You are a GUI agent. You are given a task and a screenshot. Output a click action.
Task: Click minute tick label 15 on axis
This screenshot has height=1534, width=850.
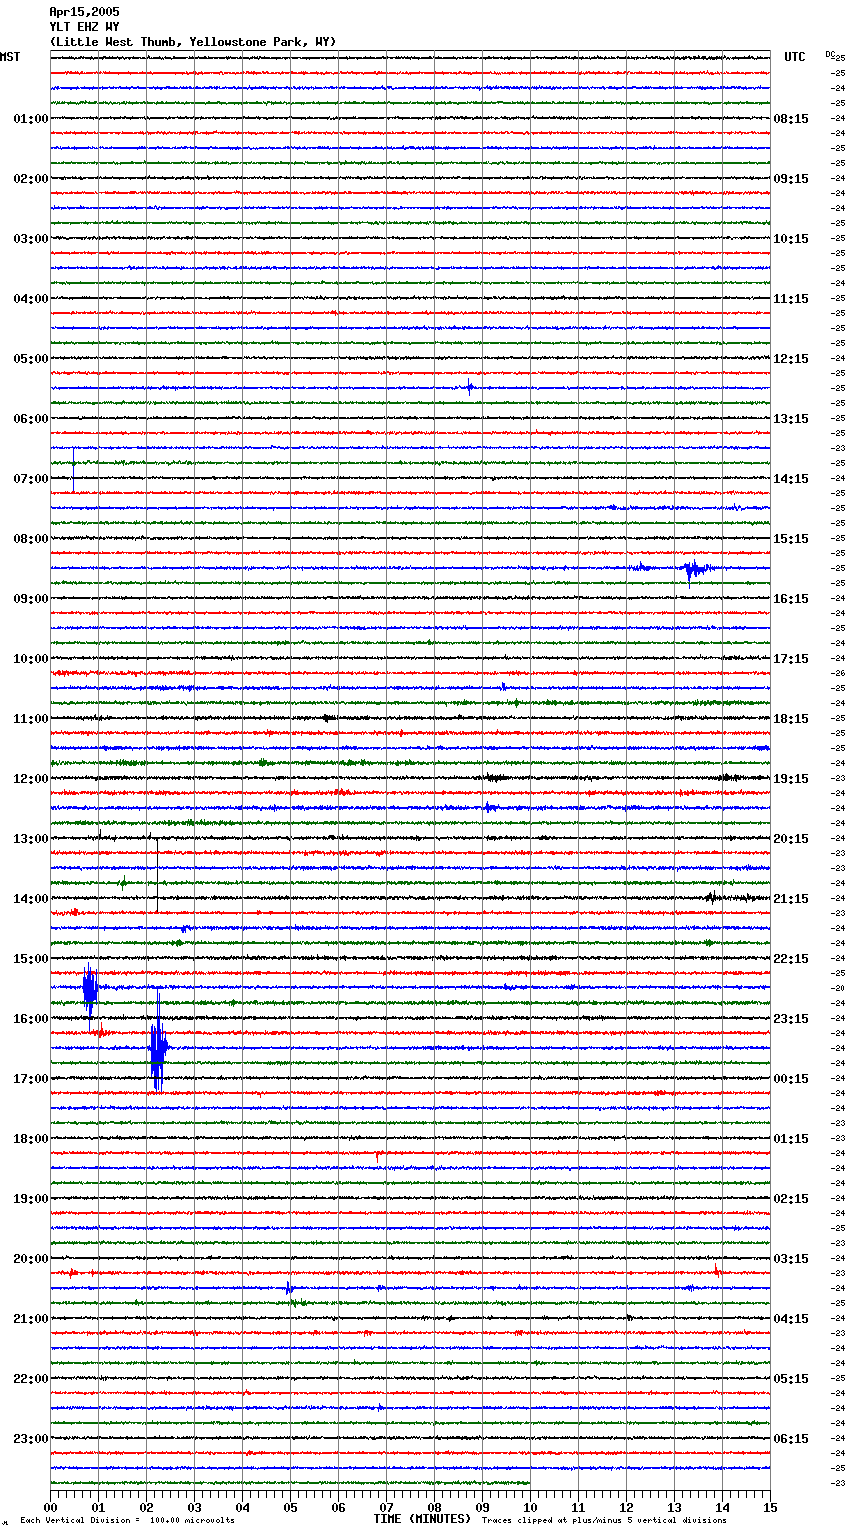click(x=770, y=1507)
